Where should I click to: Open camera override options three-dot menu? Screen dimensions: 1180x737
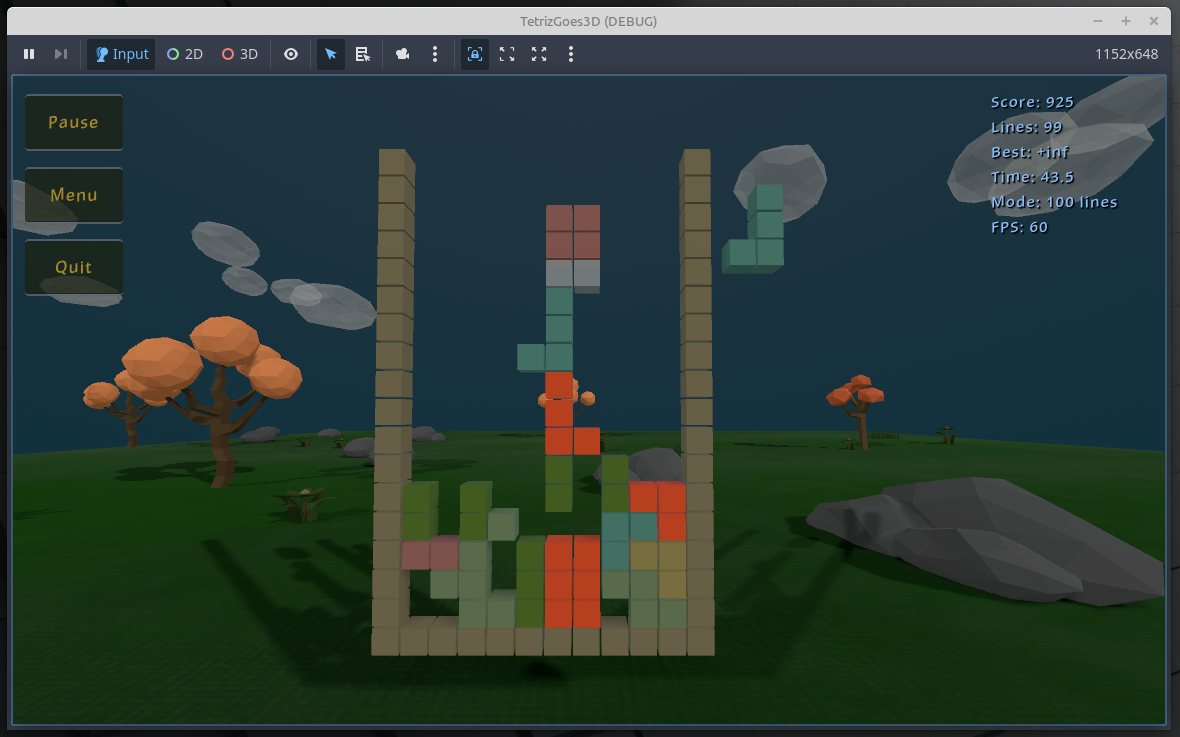pyautogui.click(x=435, y=54)
